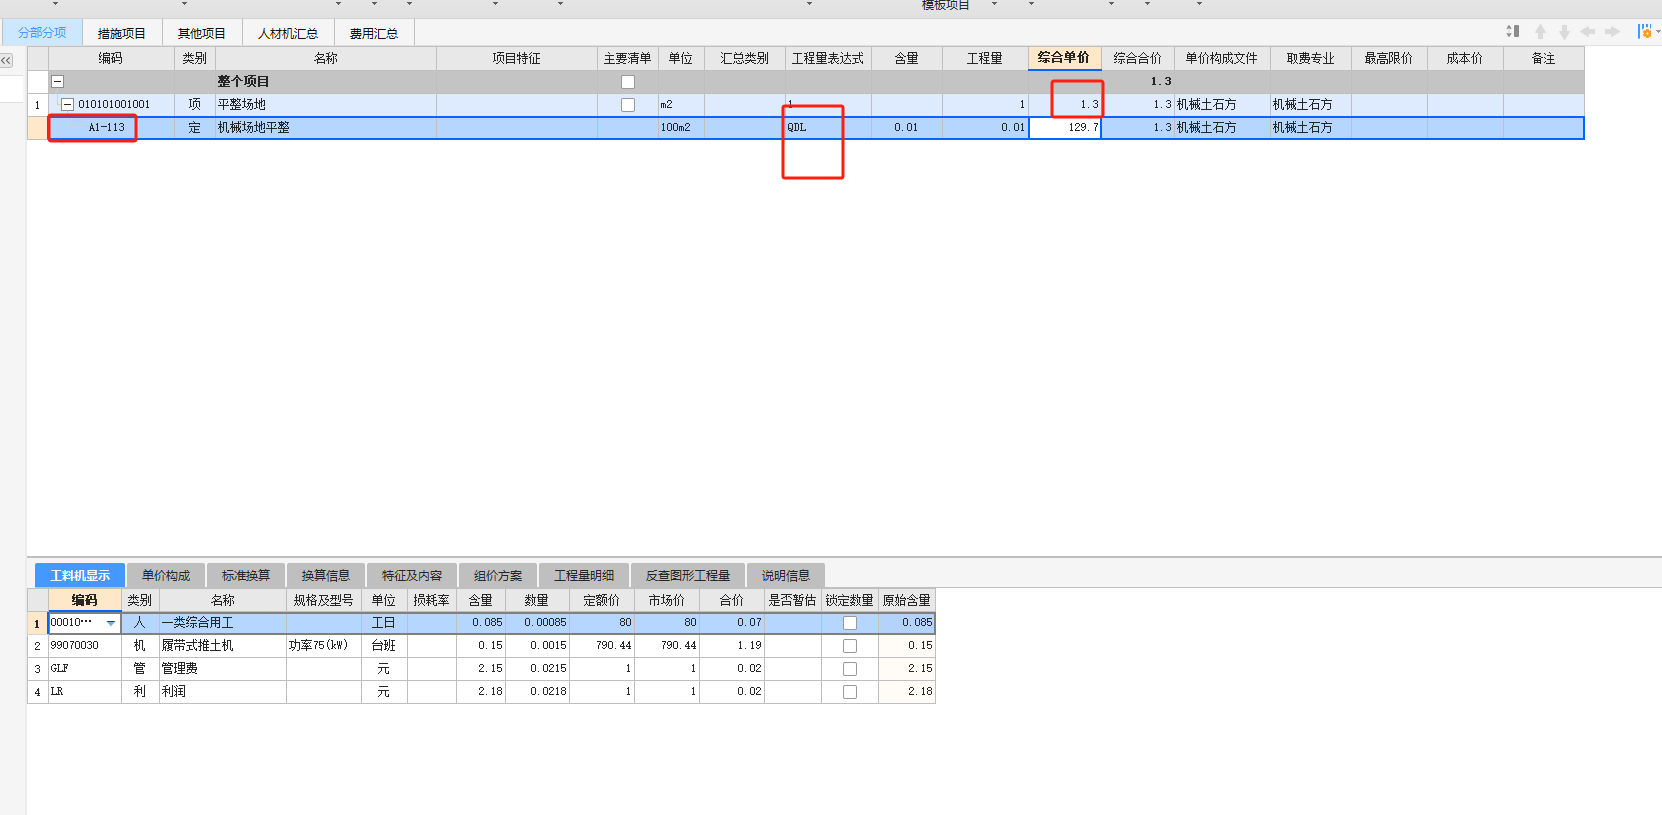The image size is (1662, 815).
Task: Click the 备注 column header
Action: click(1544, 59)
